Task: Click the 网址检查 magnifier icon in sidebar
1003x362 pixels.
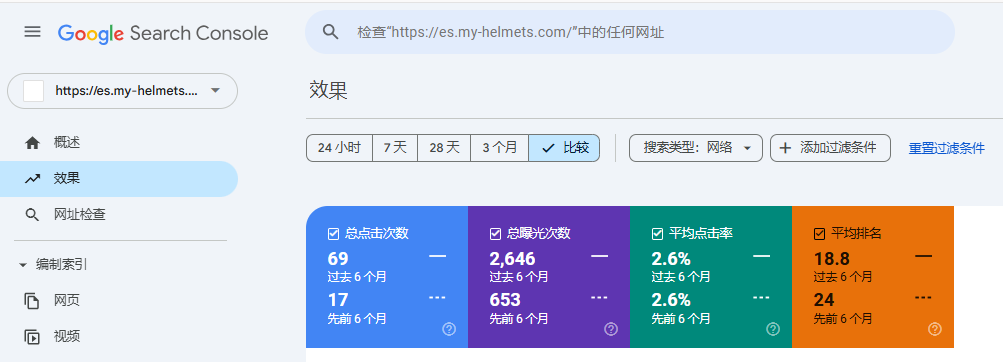Action: click(32, 214)
